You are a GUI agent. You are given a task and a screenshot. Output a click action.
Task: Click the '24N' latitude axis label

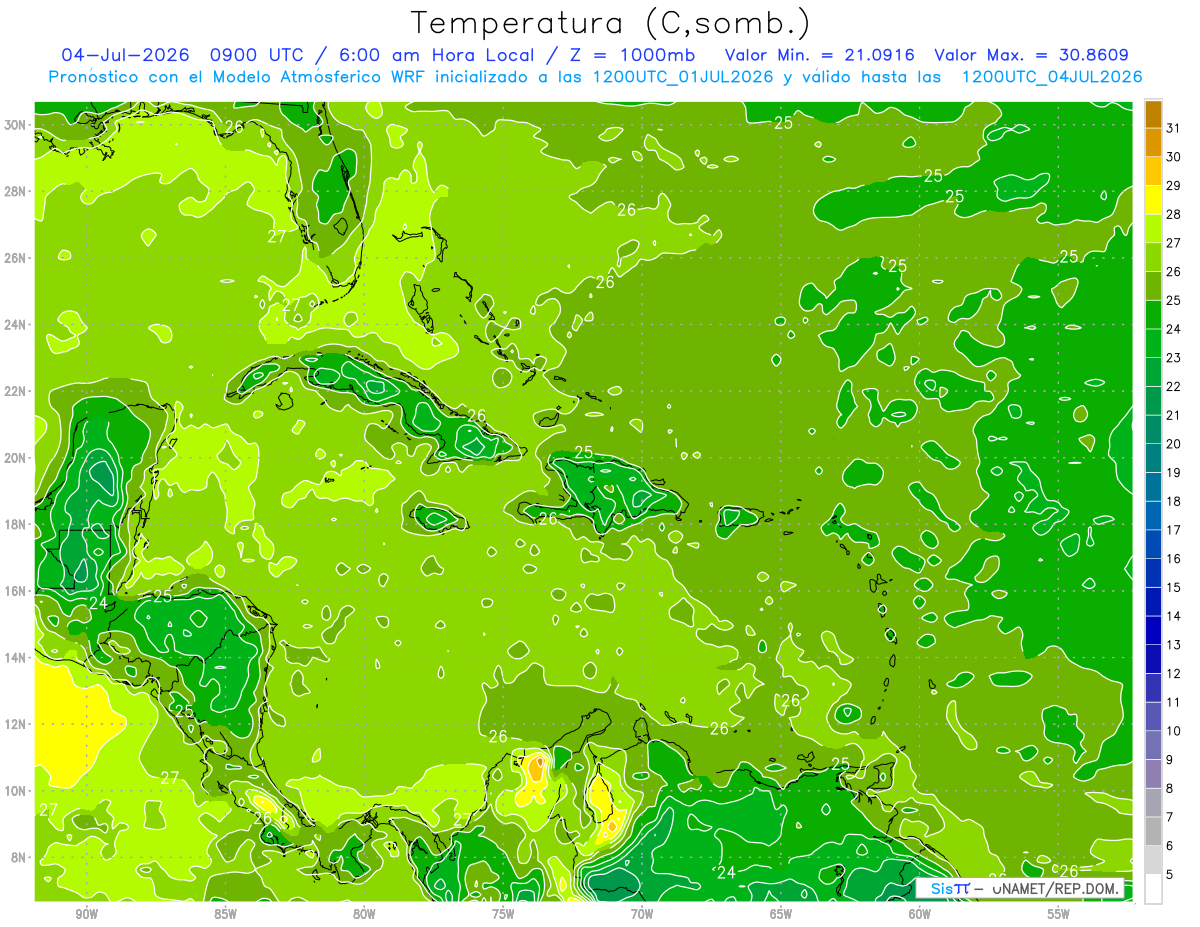click(16, 325)
